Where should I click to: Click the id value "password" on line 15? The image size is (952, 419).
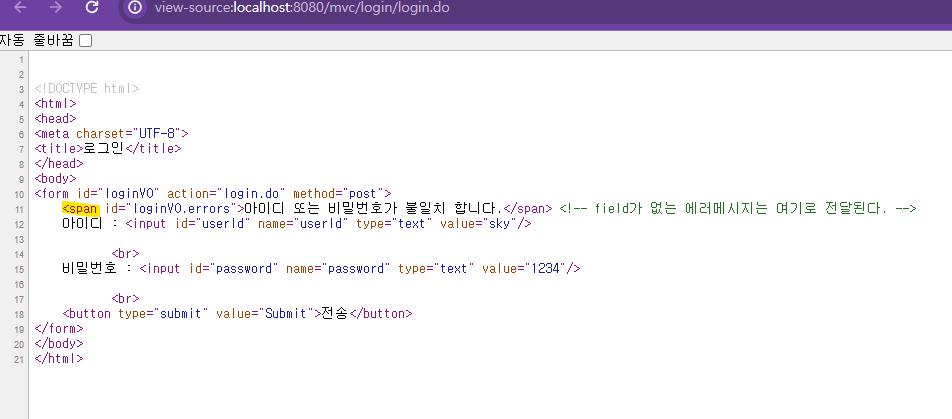pos(244,268)
